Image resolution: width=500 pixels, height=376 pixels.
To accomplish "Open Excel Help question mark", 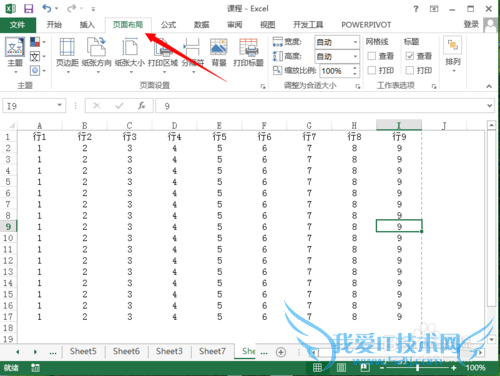I will 416,9.
